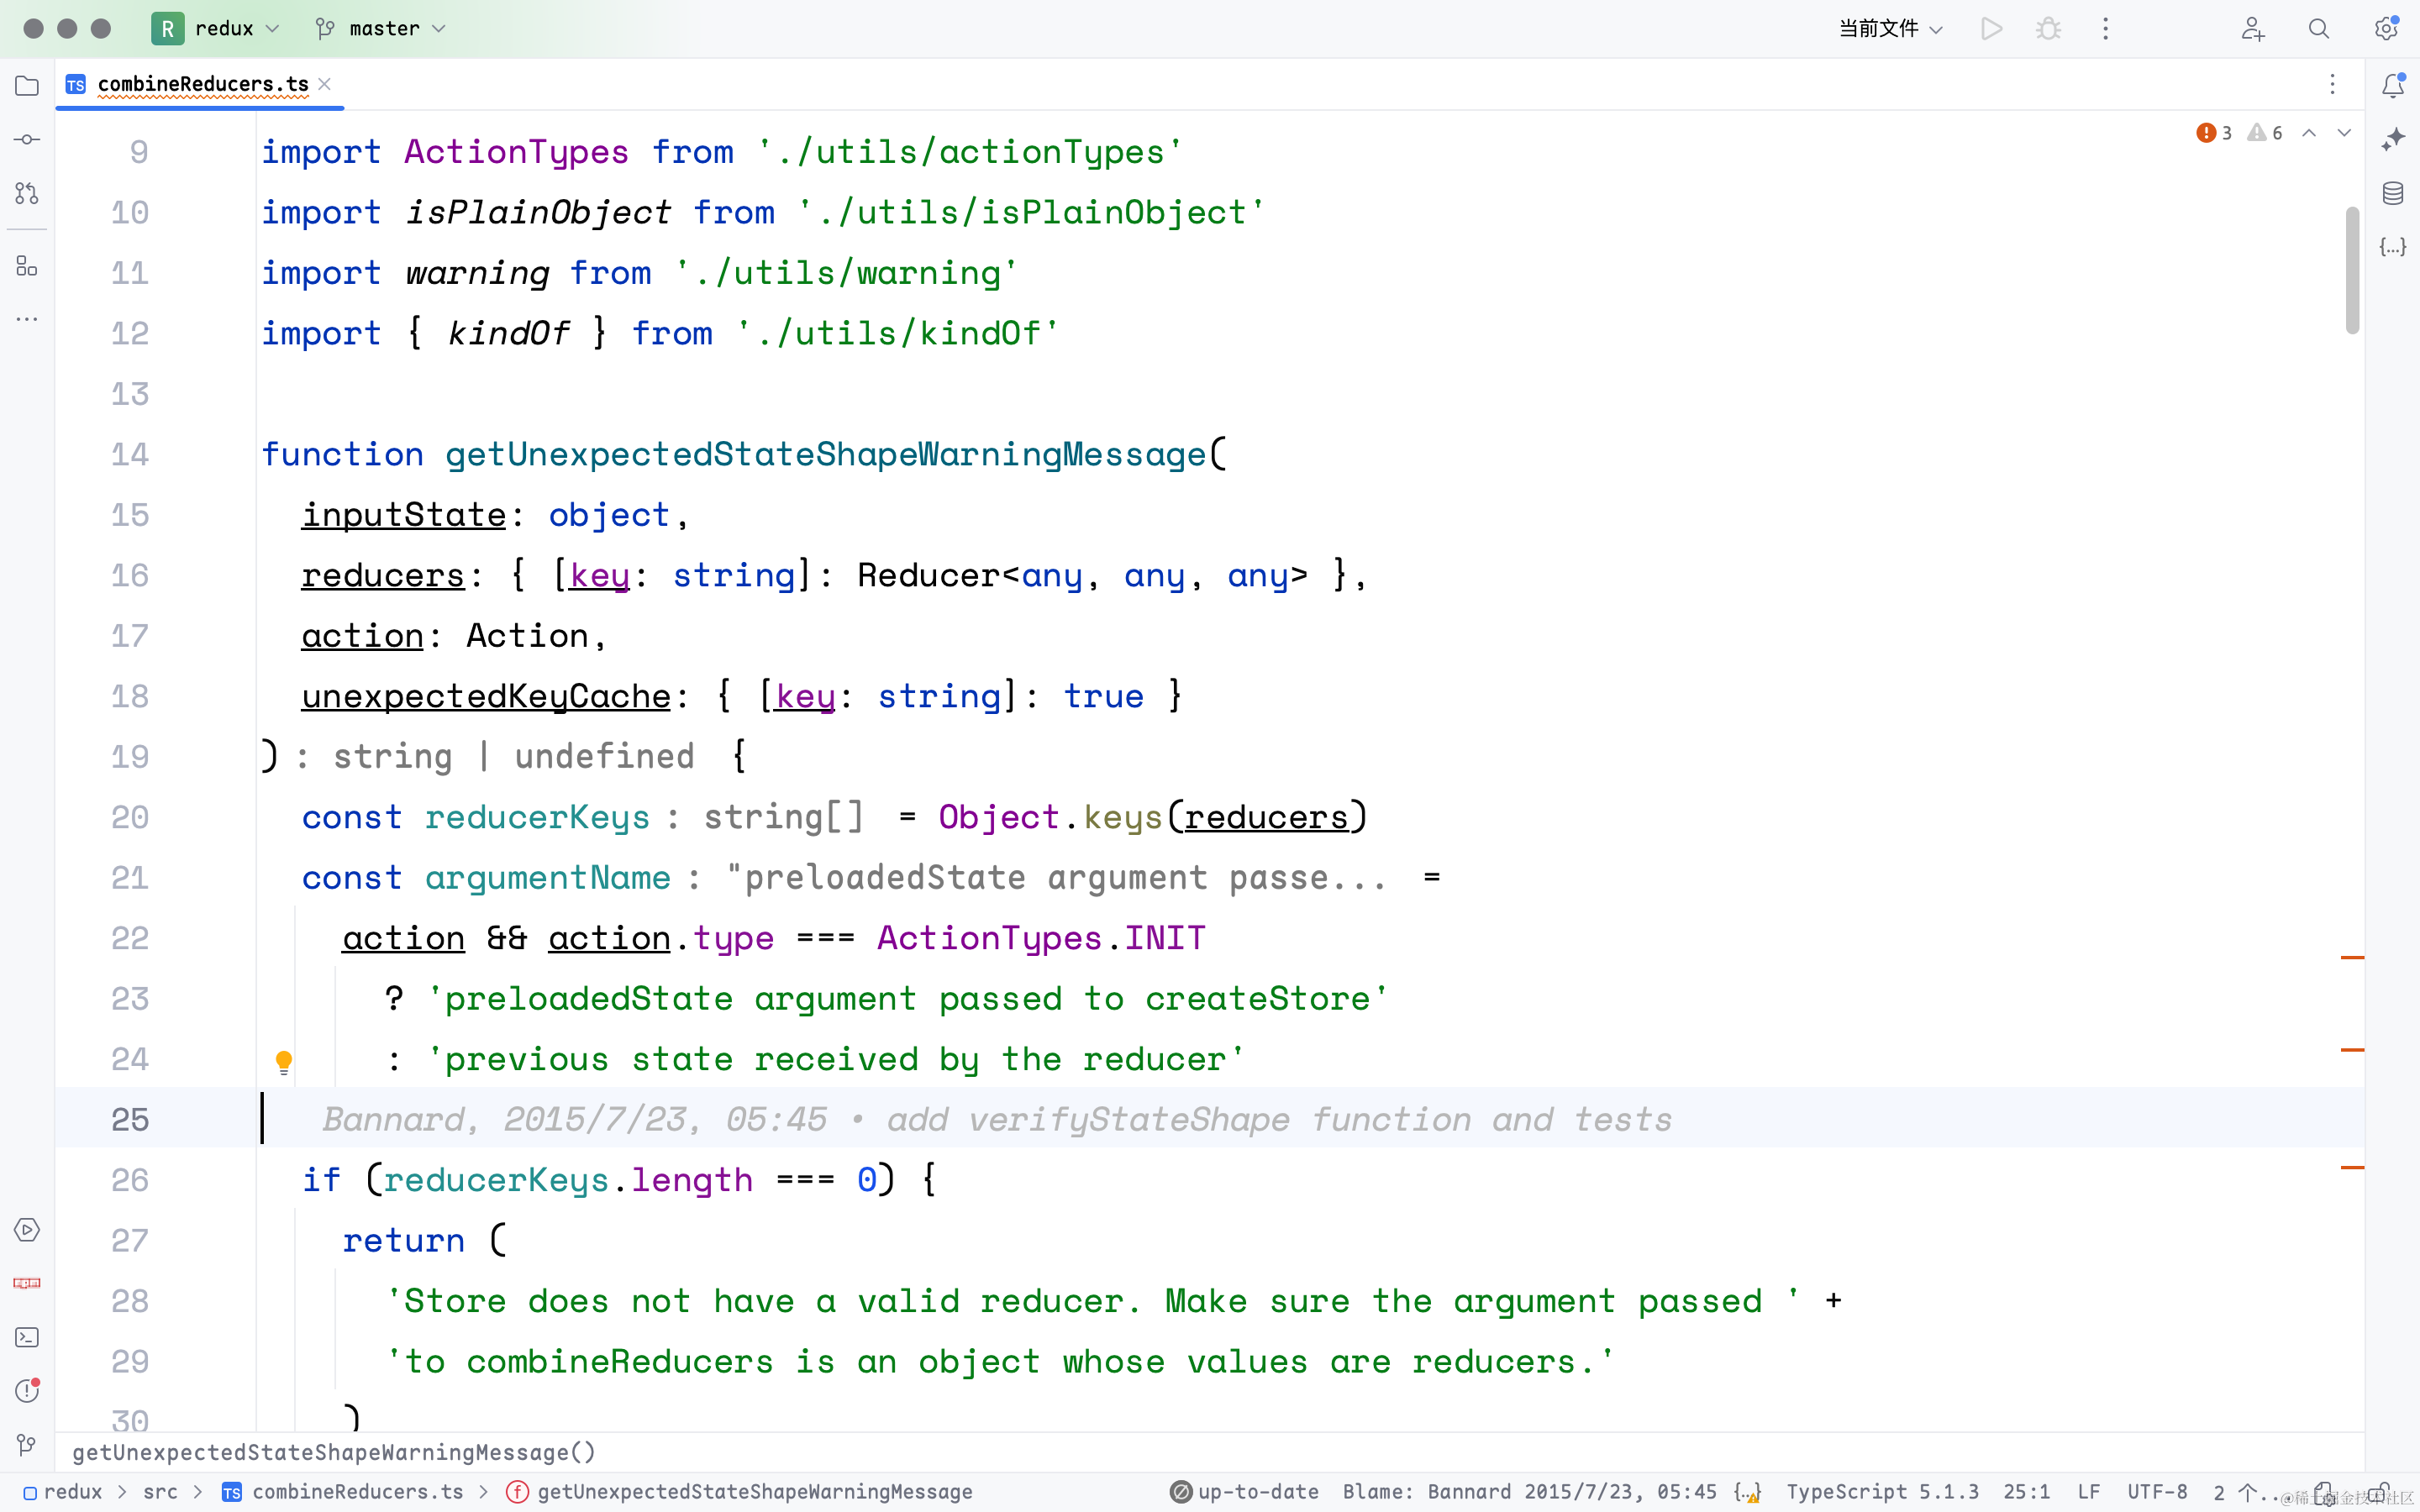Open the redux project dropdown
This screenshot has height=1512, width=2420.
(216, 29)
